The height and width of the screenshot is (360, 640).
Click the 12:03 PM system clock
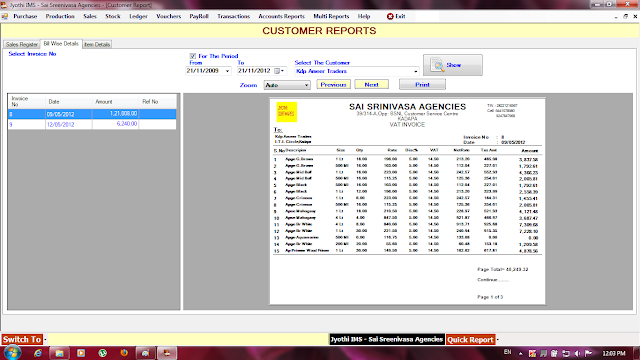point(613,353)
